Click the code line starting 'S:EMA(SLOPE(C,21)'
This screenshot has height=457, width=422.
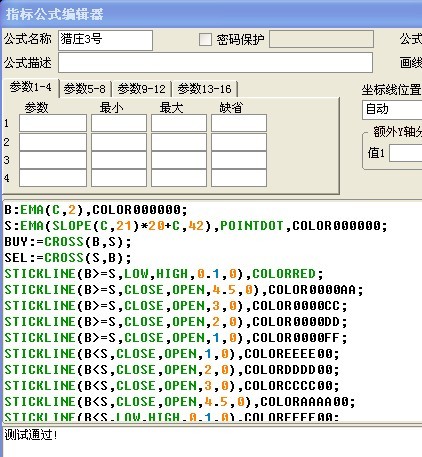click(196, 226)
